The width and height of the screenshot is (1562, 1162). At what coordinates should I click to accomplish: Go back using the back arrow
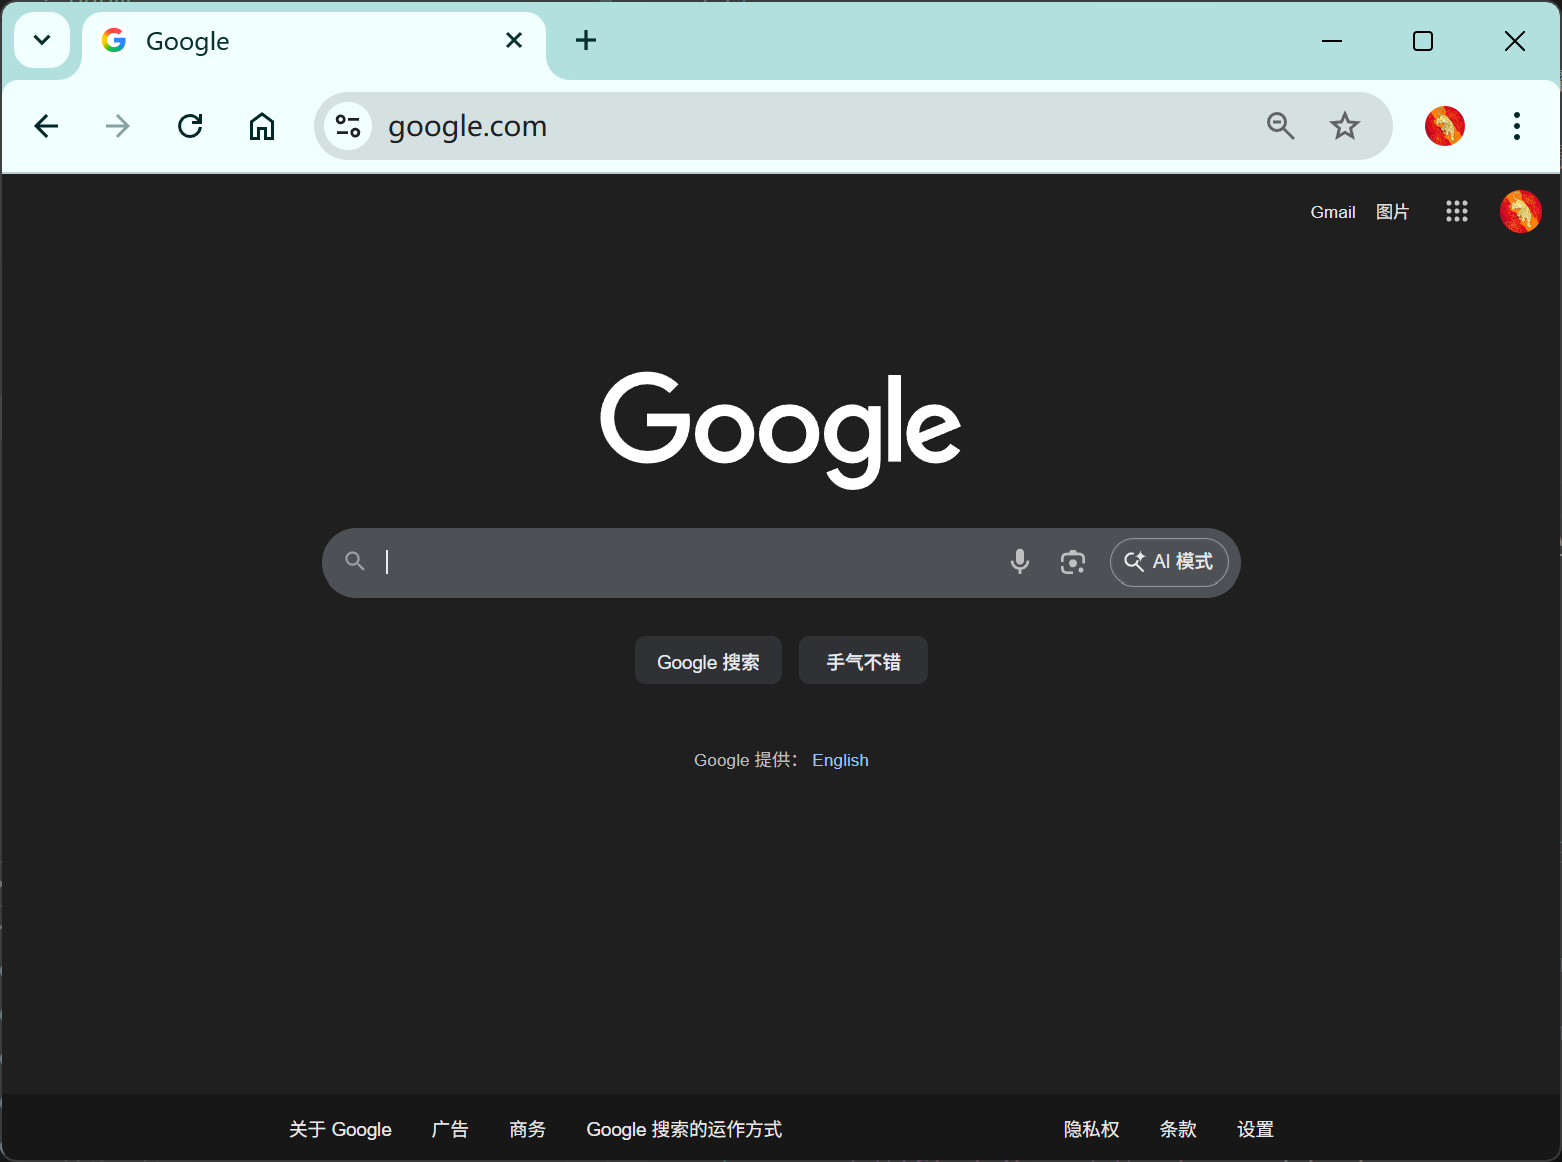[46, 126]
